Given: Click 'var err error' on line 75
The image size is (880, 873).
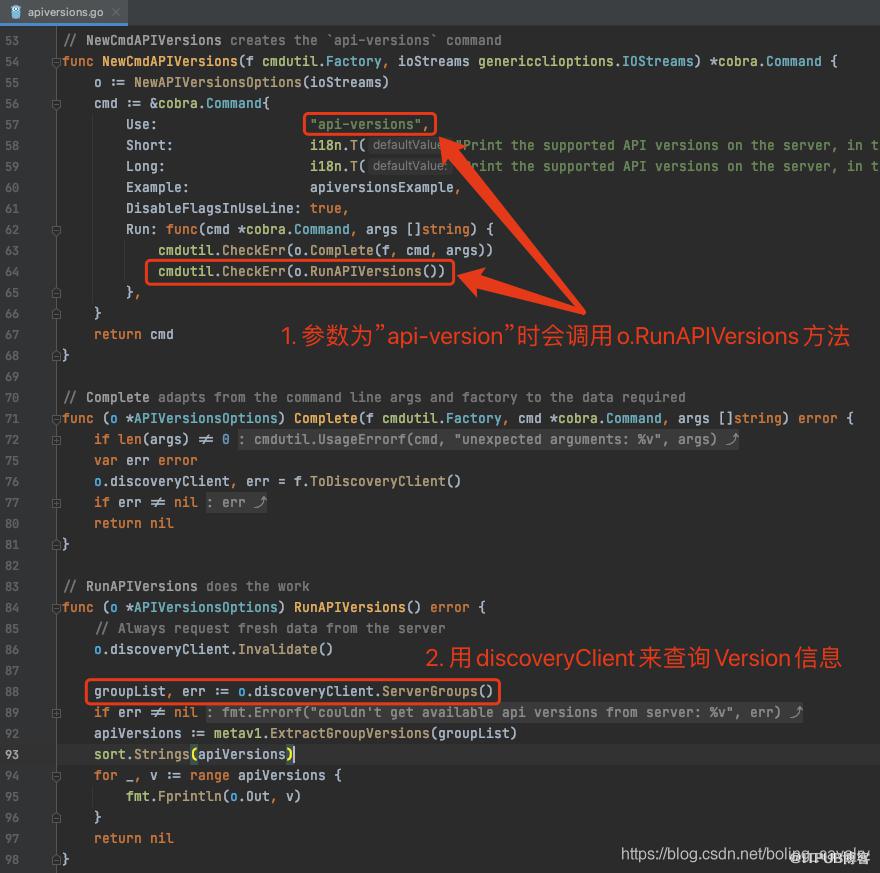Looking at the screenshot, I should click(x=146, y=461).
